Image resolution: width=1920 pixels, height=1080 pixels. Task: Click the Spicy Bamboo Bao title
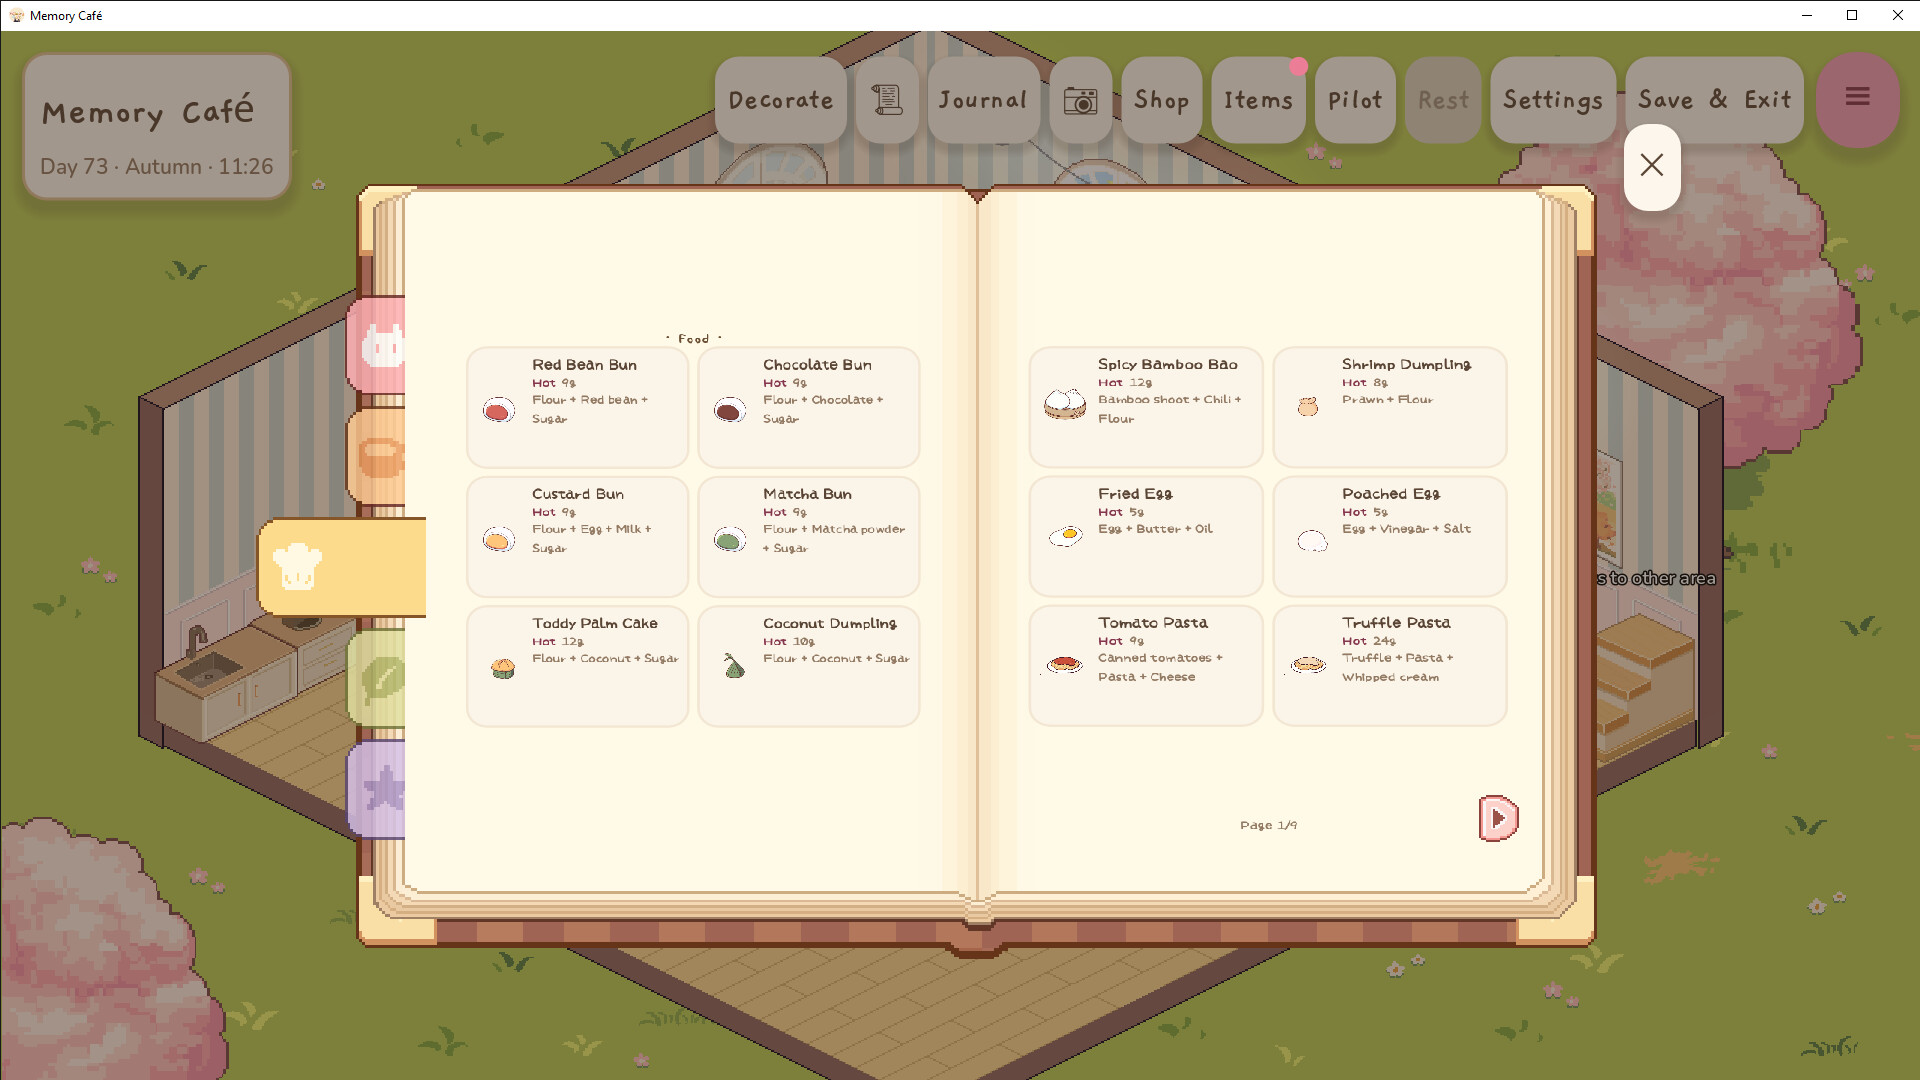pos(1167,364)
